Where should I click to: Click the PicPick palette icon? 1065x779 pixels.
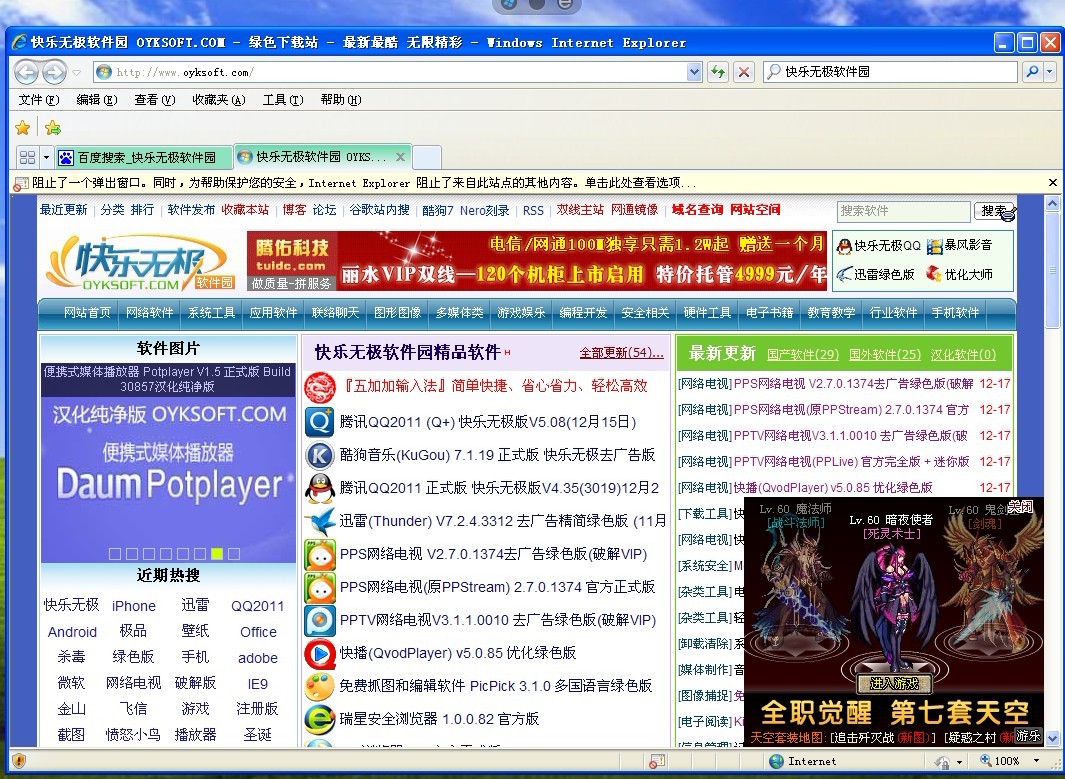pos(320,687)
